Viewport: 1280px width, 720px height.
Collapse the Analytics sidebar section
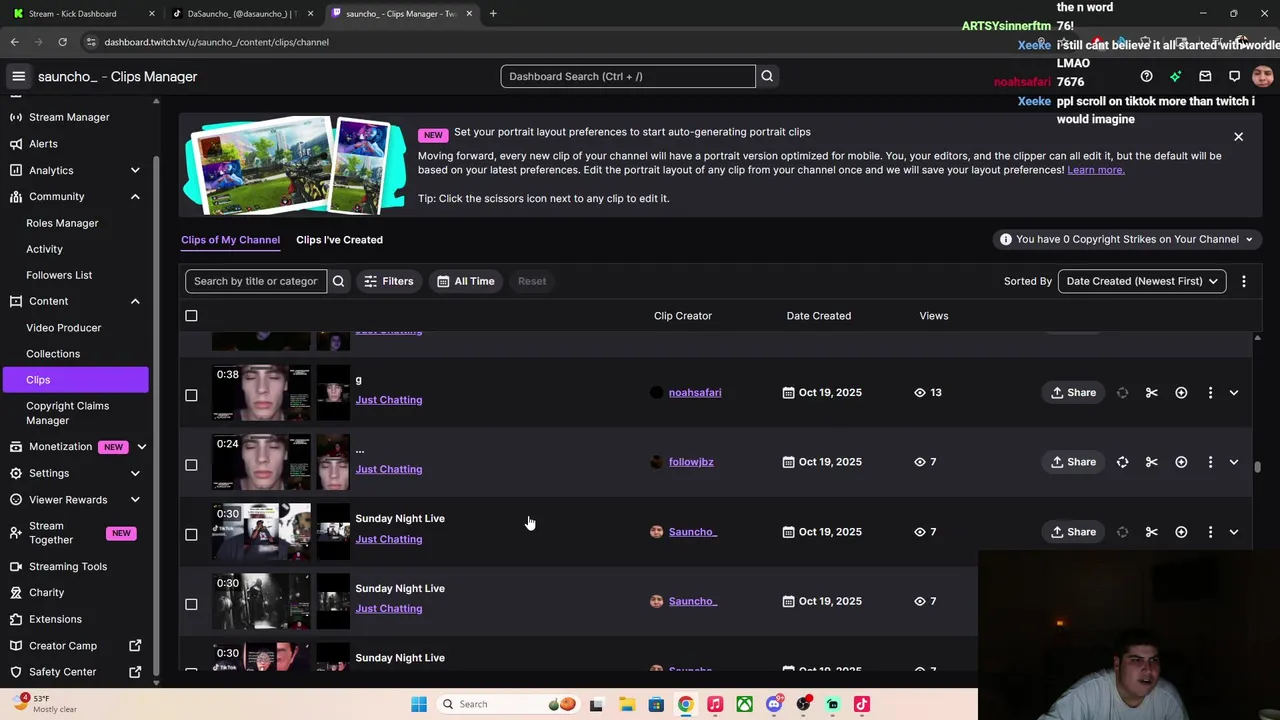pyautogui.click(x=135, y=170)
